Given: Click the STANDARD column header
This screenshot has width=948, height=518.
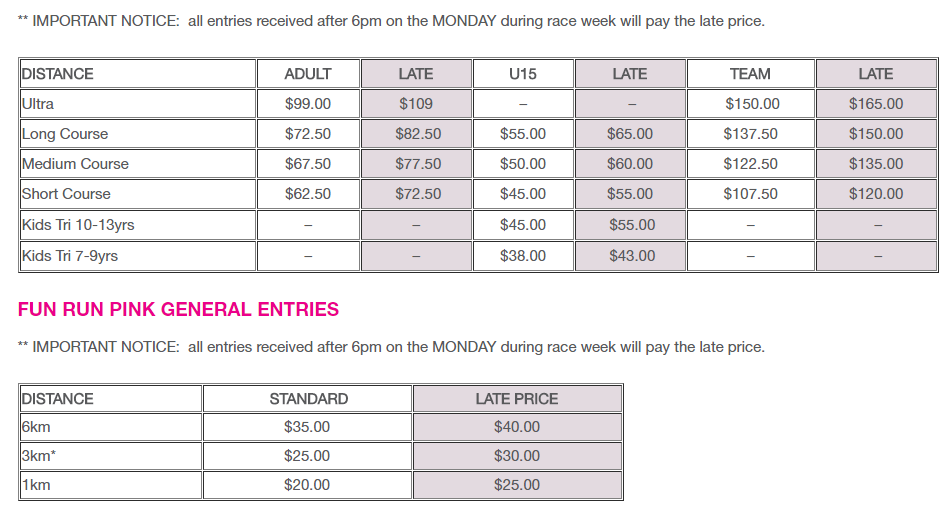Looking at the screenshot, I should coord(308,399).
